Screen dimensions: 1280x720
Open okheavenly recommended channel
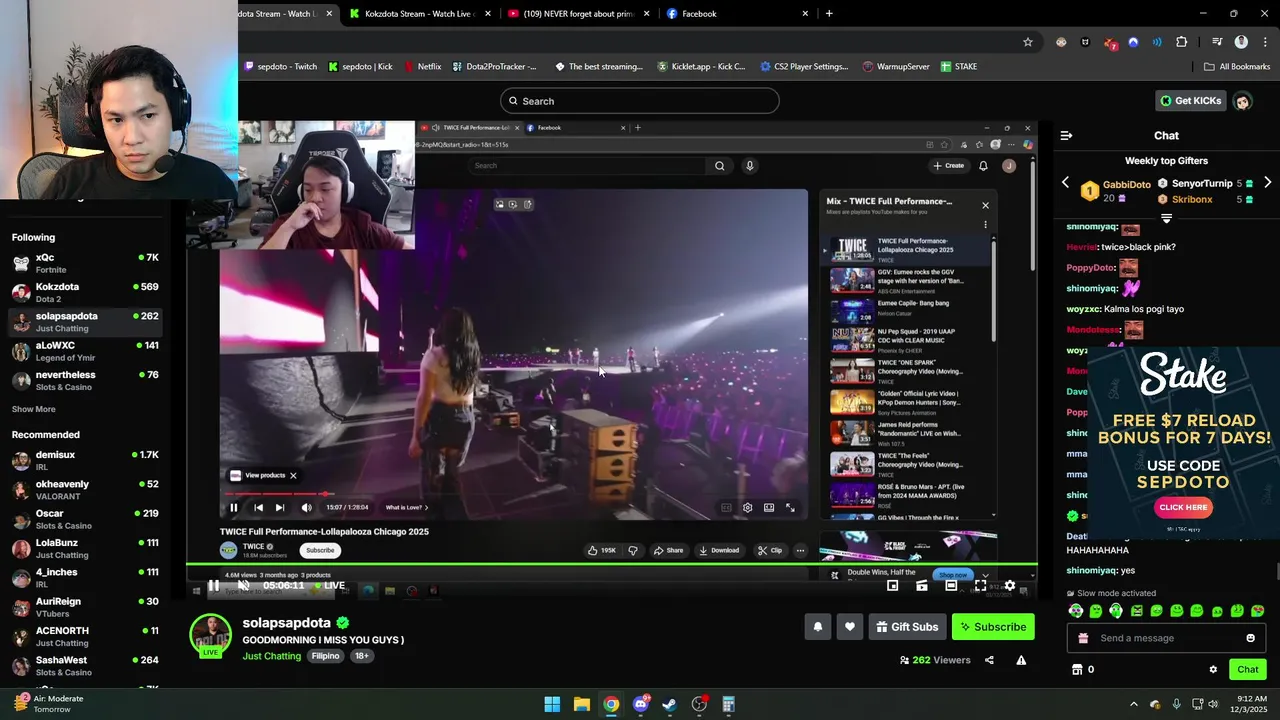[x=85, y=489]
